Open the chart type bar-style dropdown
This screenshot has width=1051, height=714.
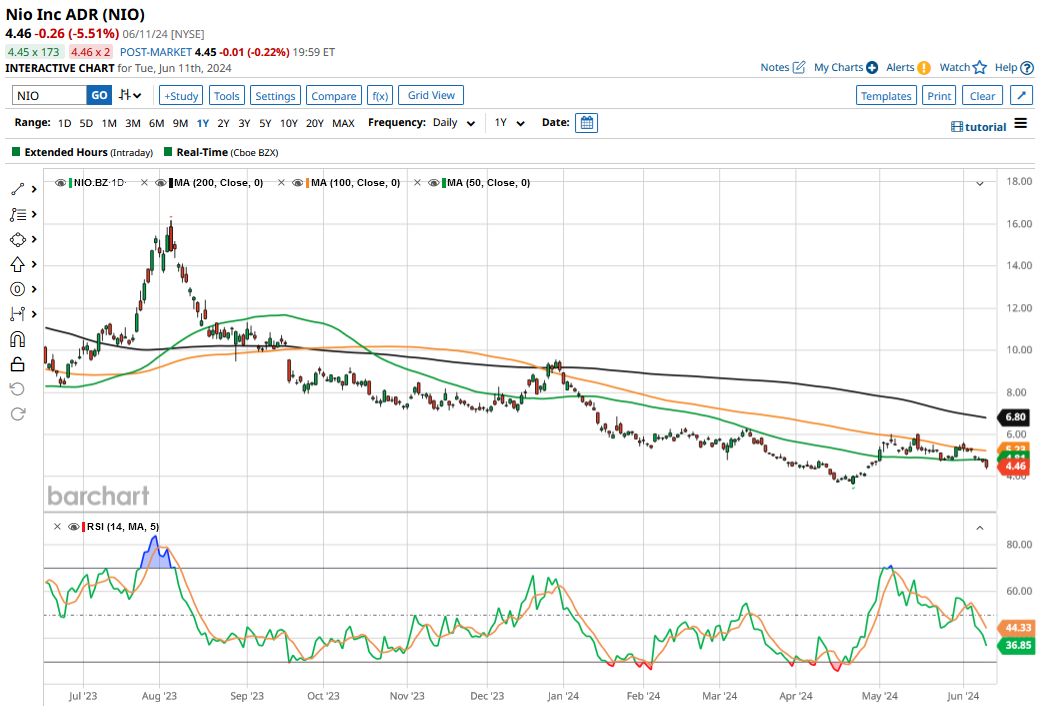[130, 96]
